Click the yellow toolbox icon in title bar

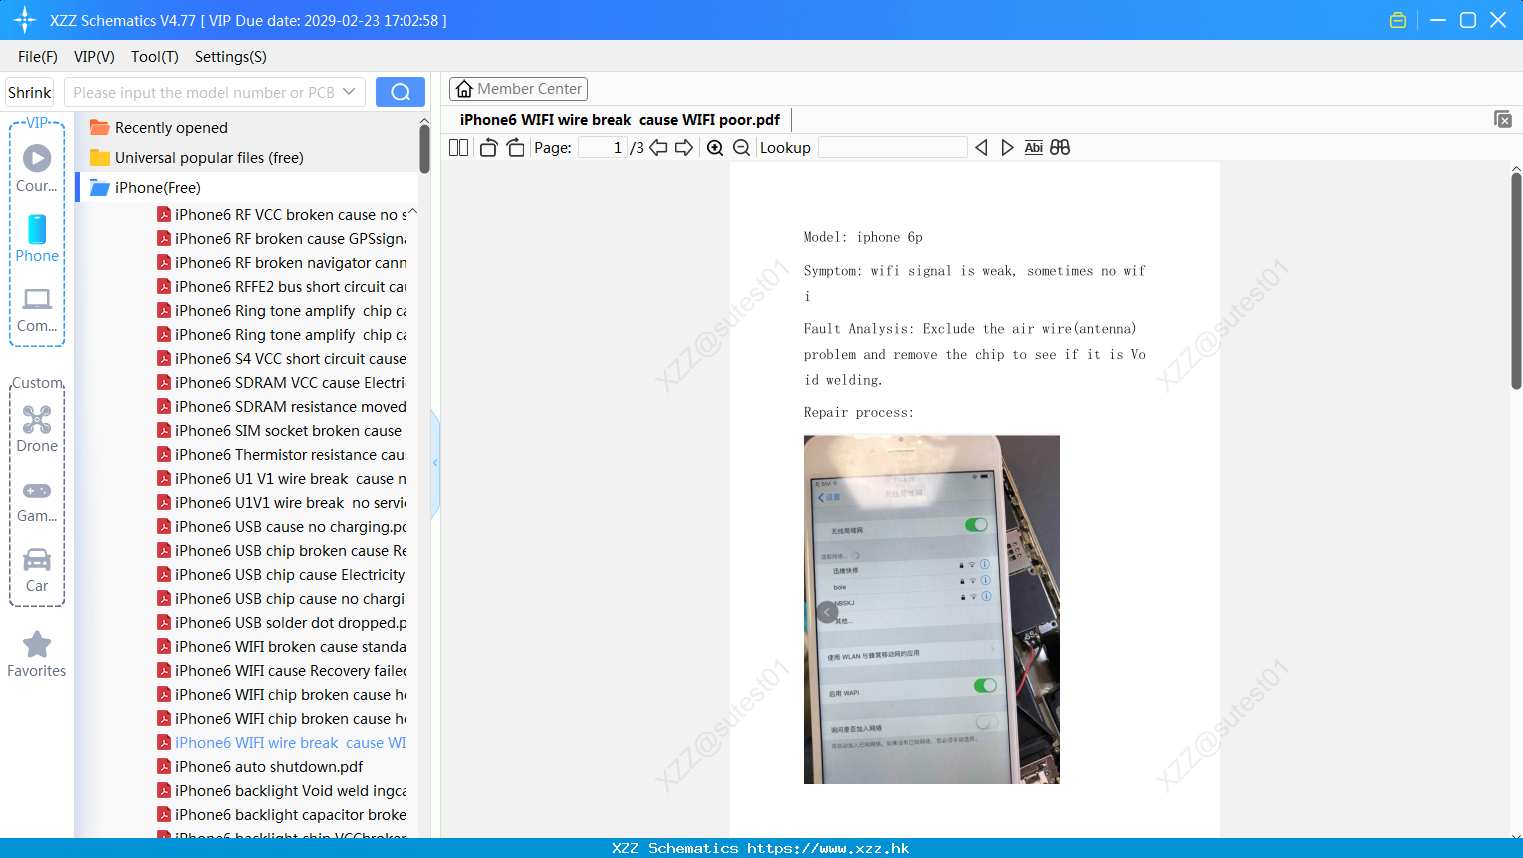[x=1398, y=20]
